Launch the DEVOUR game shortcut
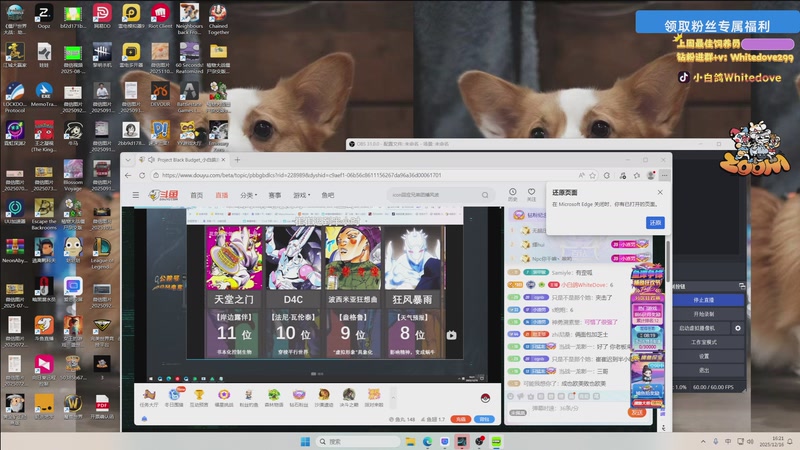This screenshot has width=800, height=450. click(160, 94)
